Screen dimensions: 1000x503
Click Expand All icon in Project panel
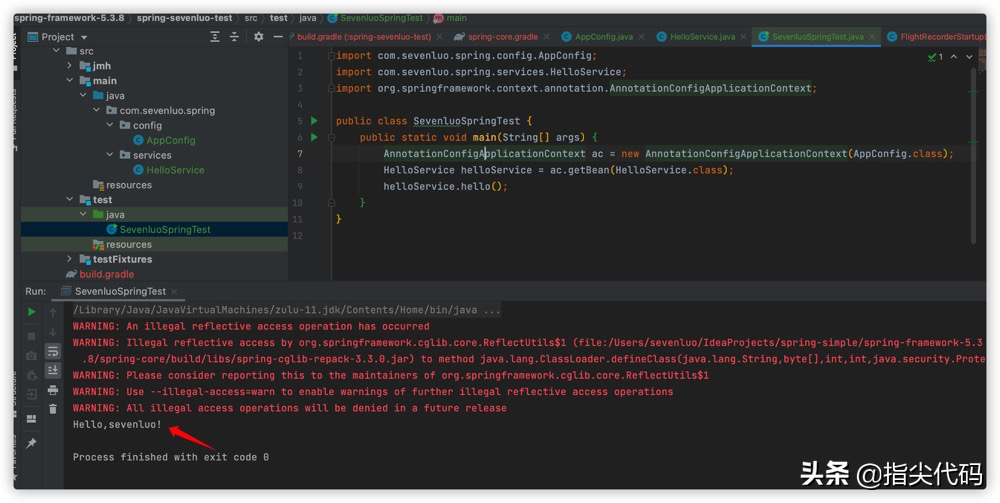point(215,37)
